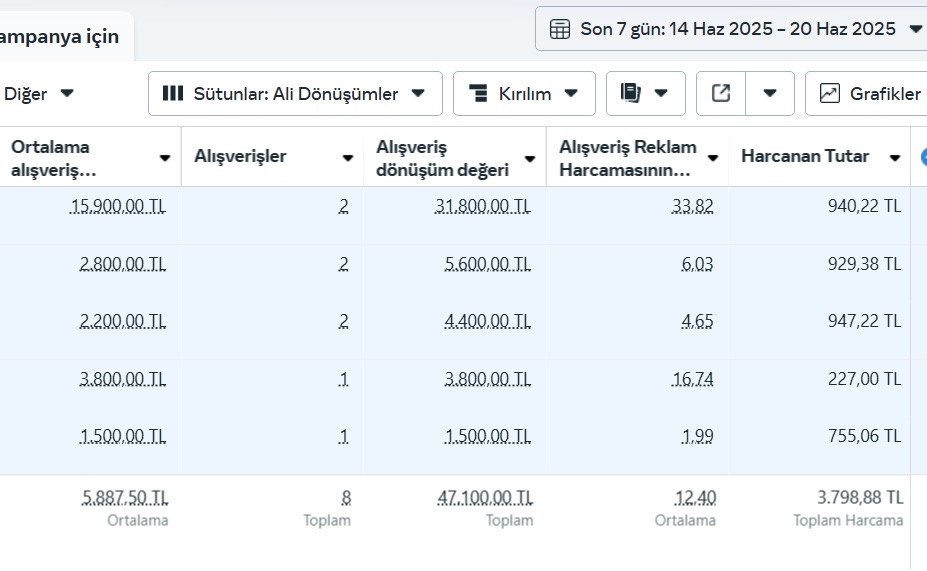Select the kampanya için tab
The image size is (927, 571).
[59, 37]
